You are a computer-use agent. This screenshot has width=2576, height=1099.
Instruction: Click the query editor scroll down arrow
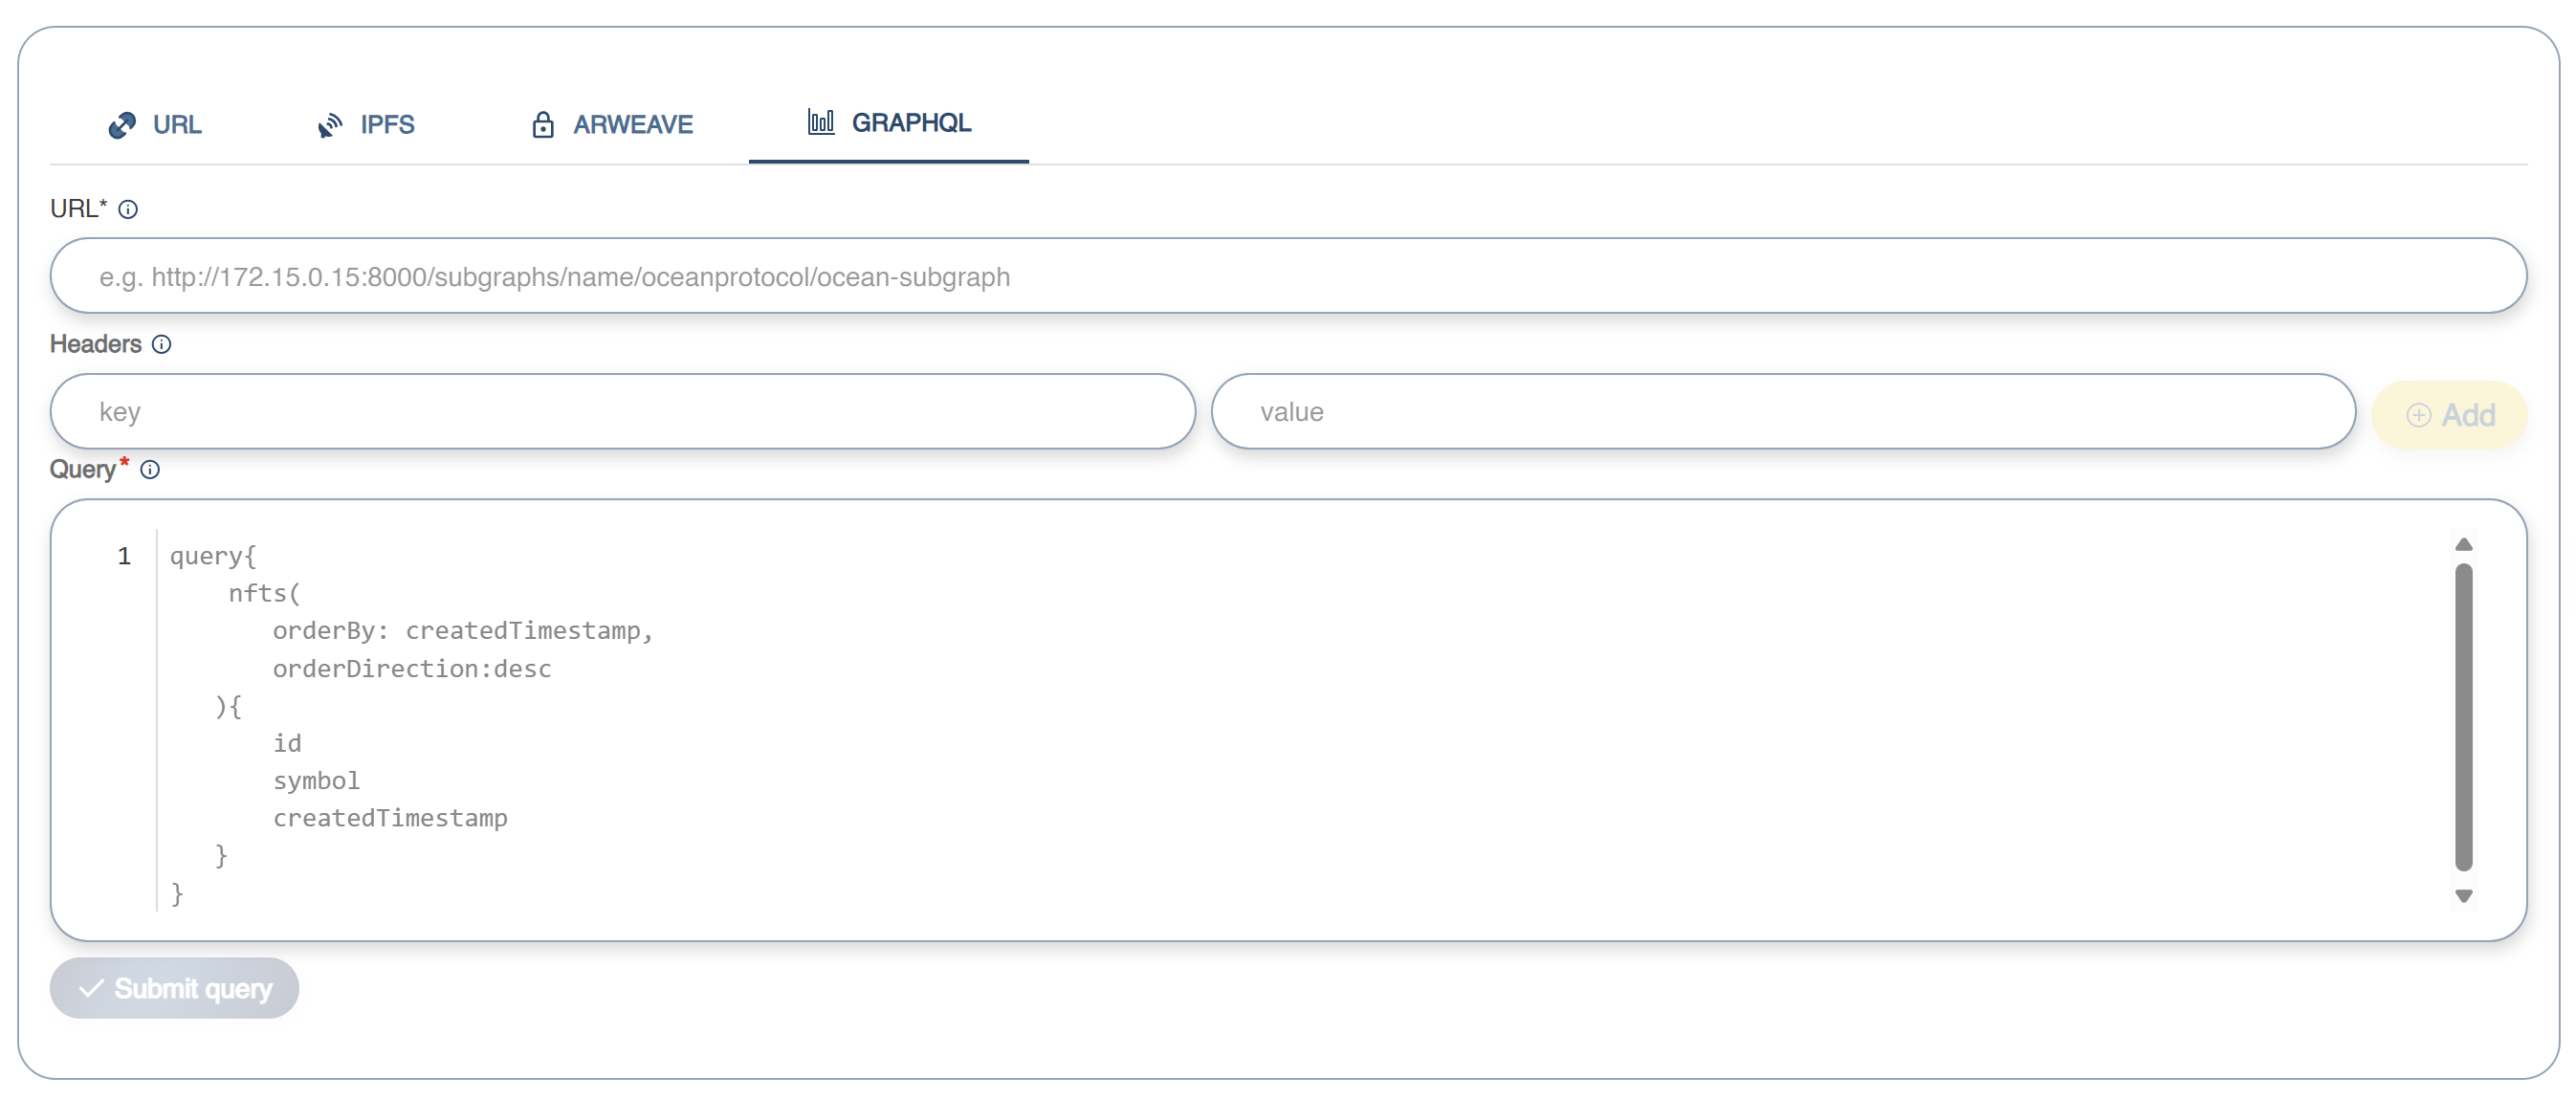tap(2463, 896)
